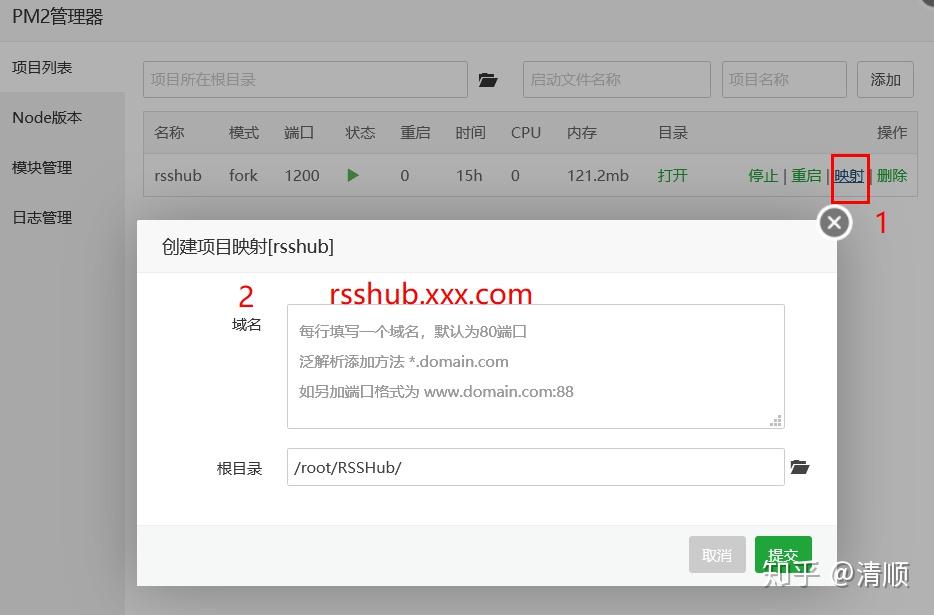Click the 域名 textarea to enter domains
Screen dimensions: 934x615
(536, 365)
